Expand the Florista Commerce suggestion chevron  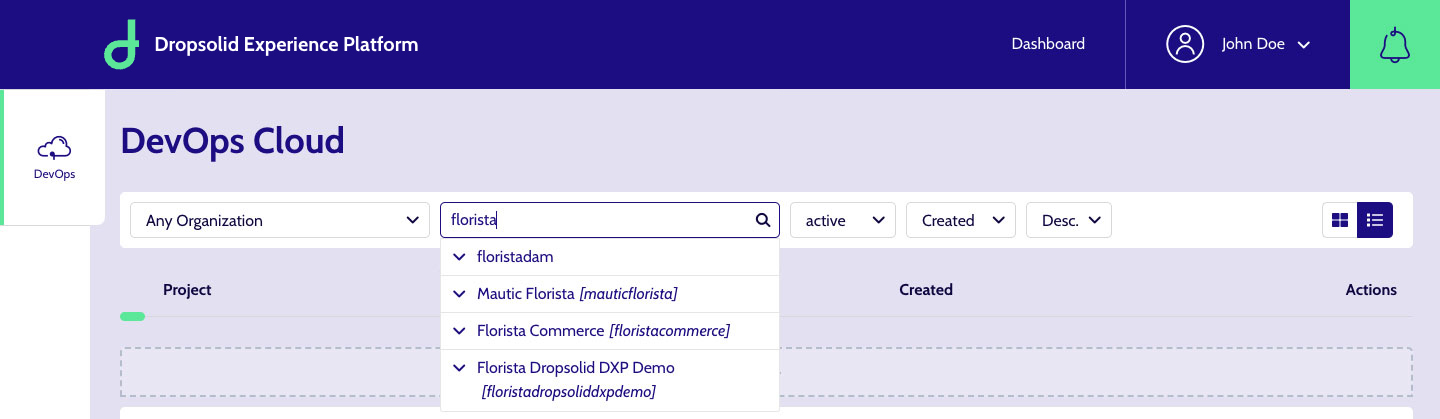point(459,330)
